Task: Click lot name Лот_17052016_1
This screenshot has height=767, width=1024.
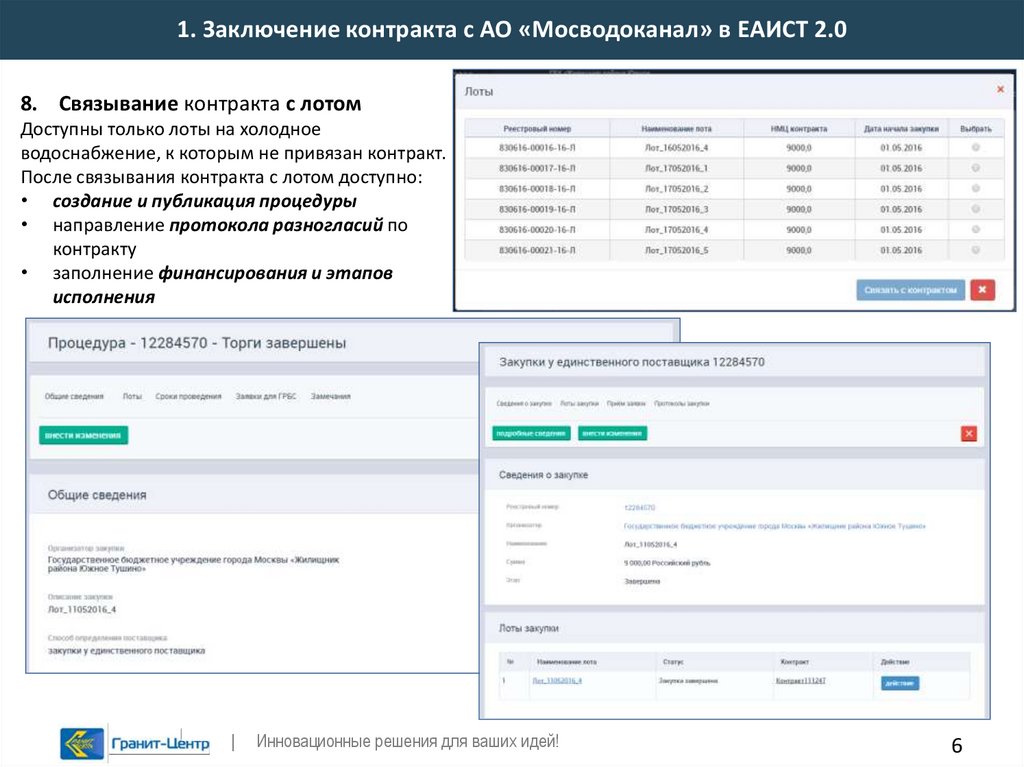Action: 676,168
